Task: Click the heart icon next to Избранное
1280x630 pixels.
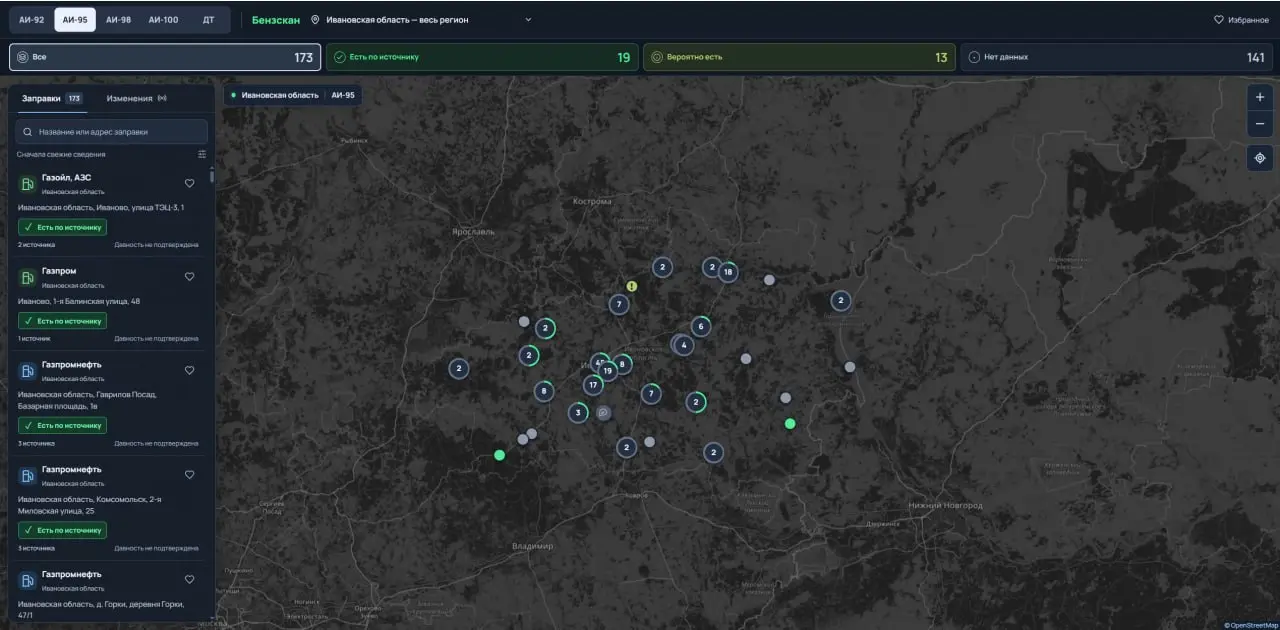Action: point(1219,20)
